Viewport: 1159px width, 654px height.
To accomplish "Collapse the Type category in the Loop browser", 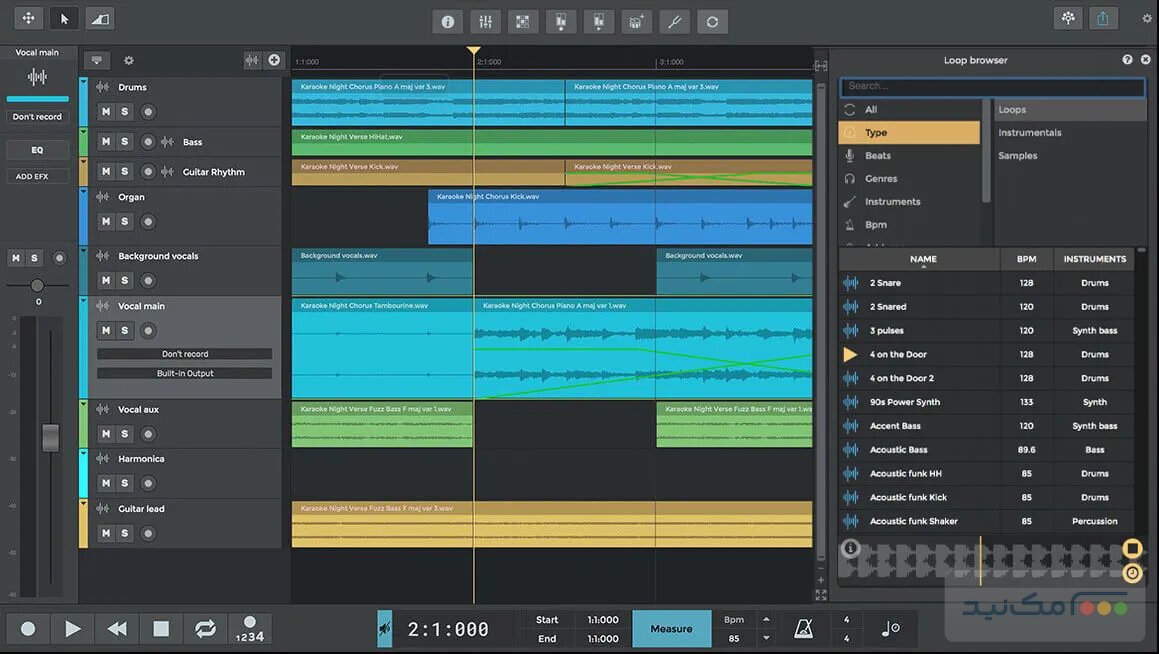I will tap(908, 132).
